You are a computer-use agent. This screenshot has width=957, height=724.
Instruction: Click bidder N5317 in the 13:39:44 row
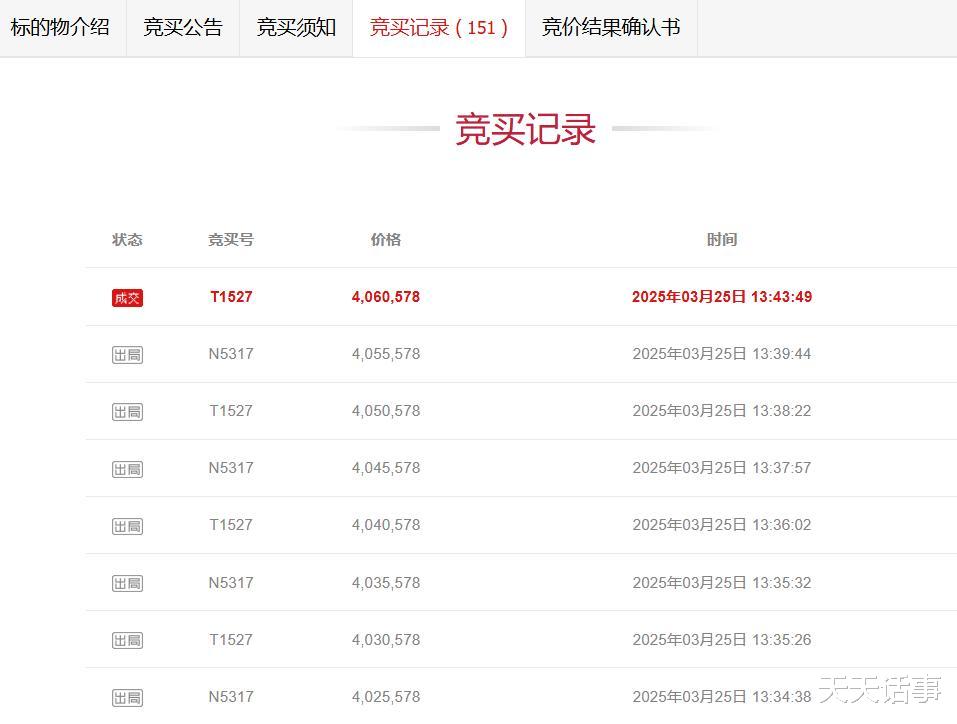click(x=231, y=354)
